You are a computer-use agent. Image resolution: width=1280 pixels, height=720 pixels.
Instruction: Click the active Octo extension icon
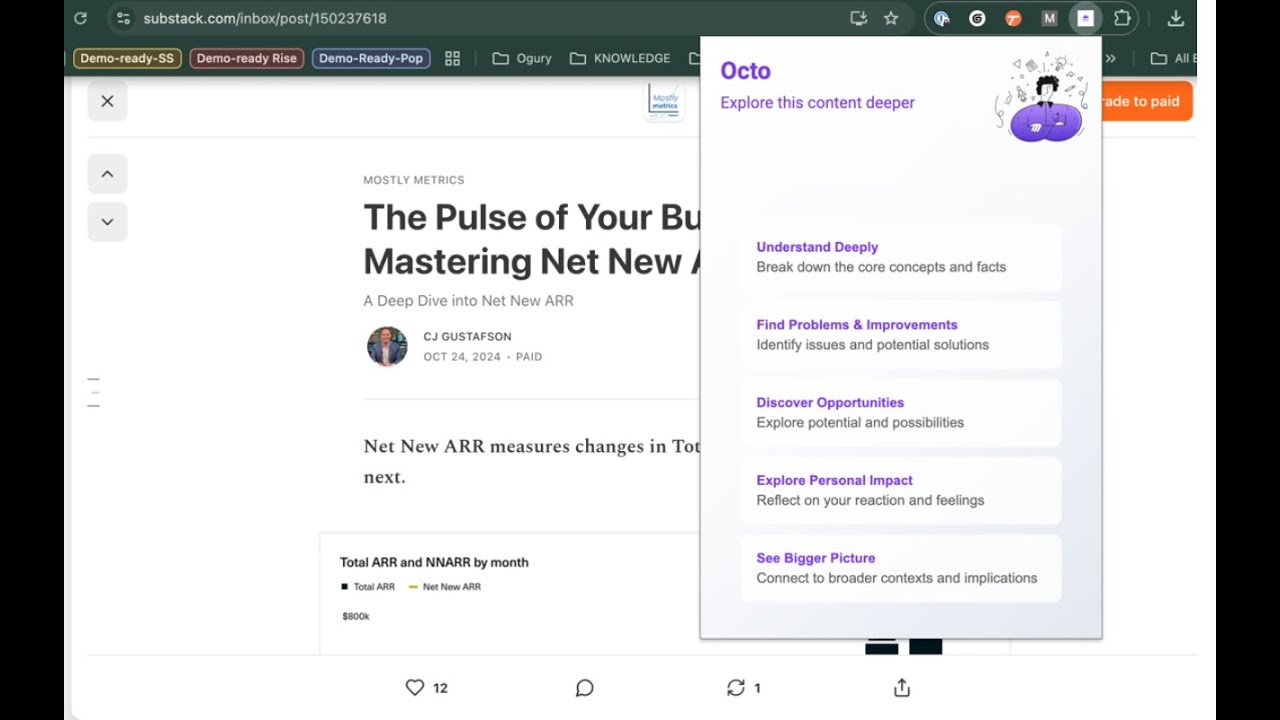click(1085, 18)
